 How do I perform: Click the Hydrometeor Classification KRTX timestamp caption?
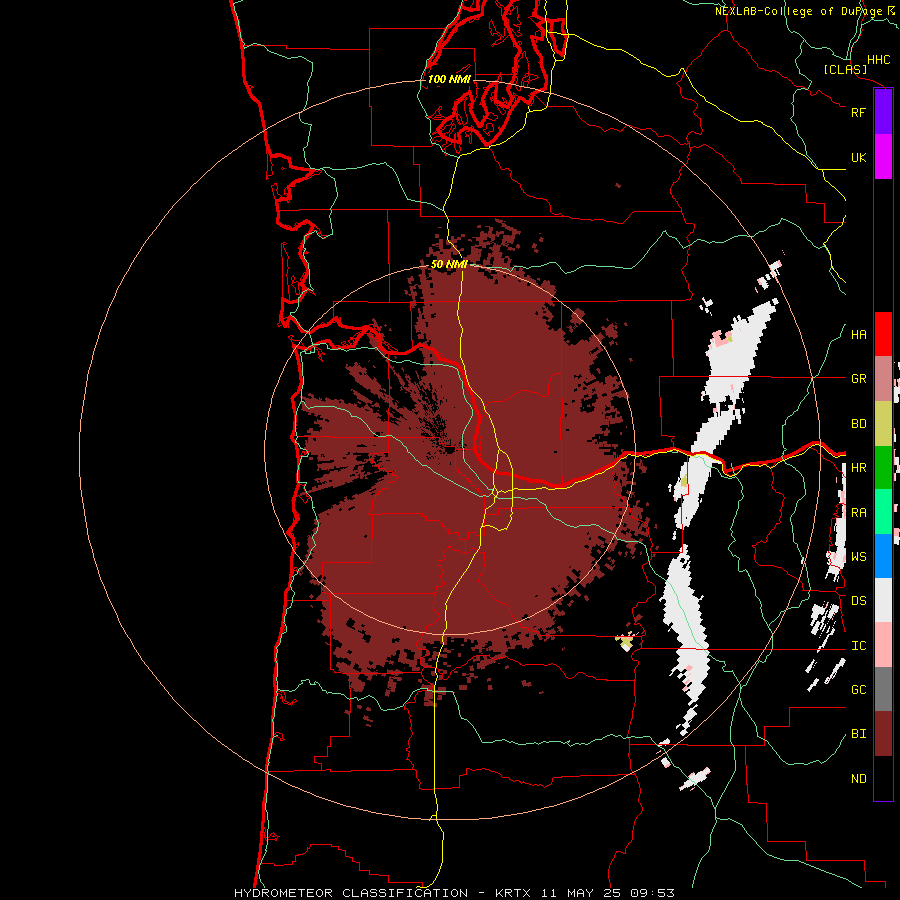tap(454, 893)
